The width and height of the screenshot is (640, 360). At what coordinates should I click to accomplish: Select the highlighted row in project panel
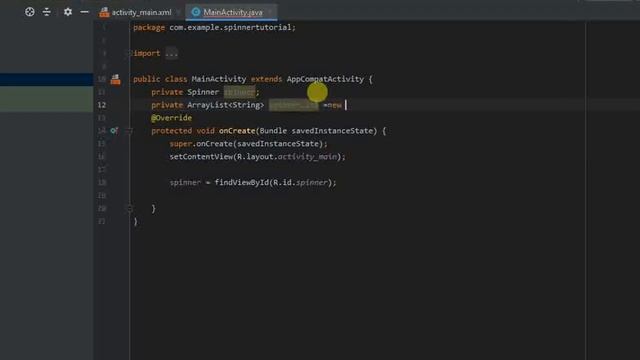tap(47, 79)
